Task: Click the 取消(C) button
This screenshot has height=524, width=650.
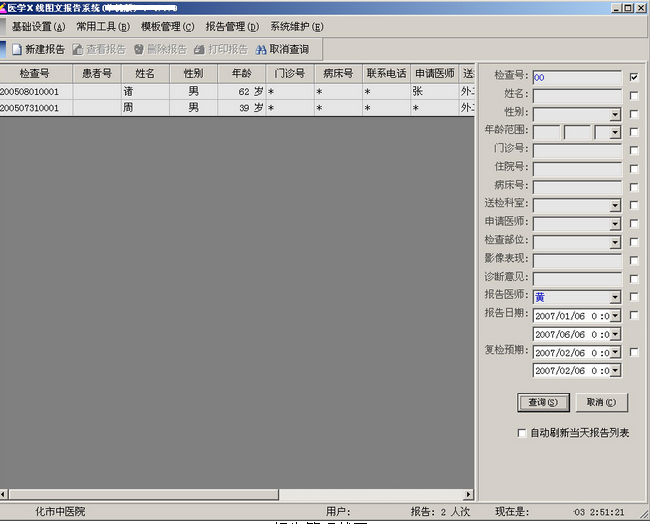Action: click(601, 403)
